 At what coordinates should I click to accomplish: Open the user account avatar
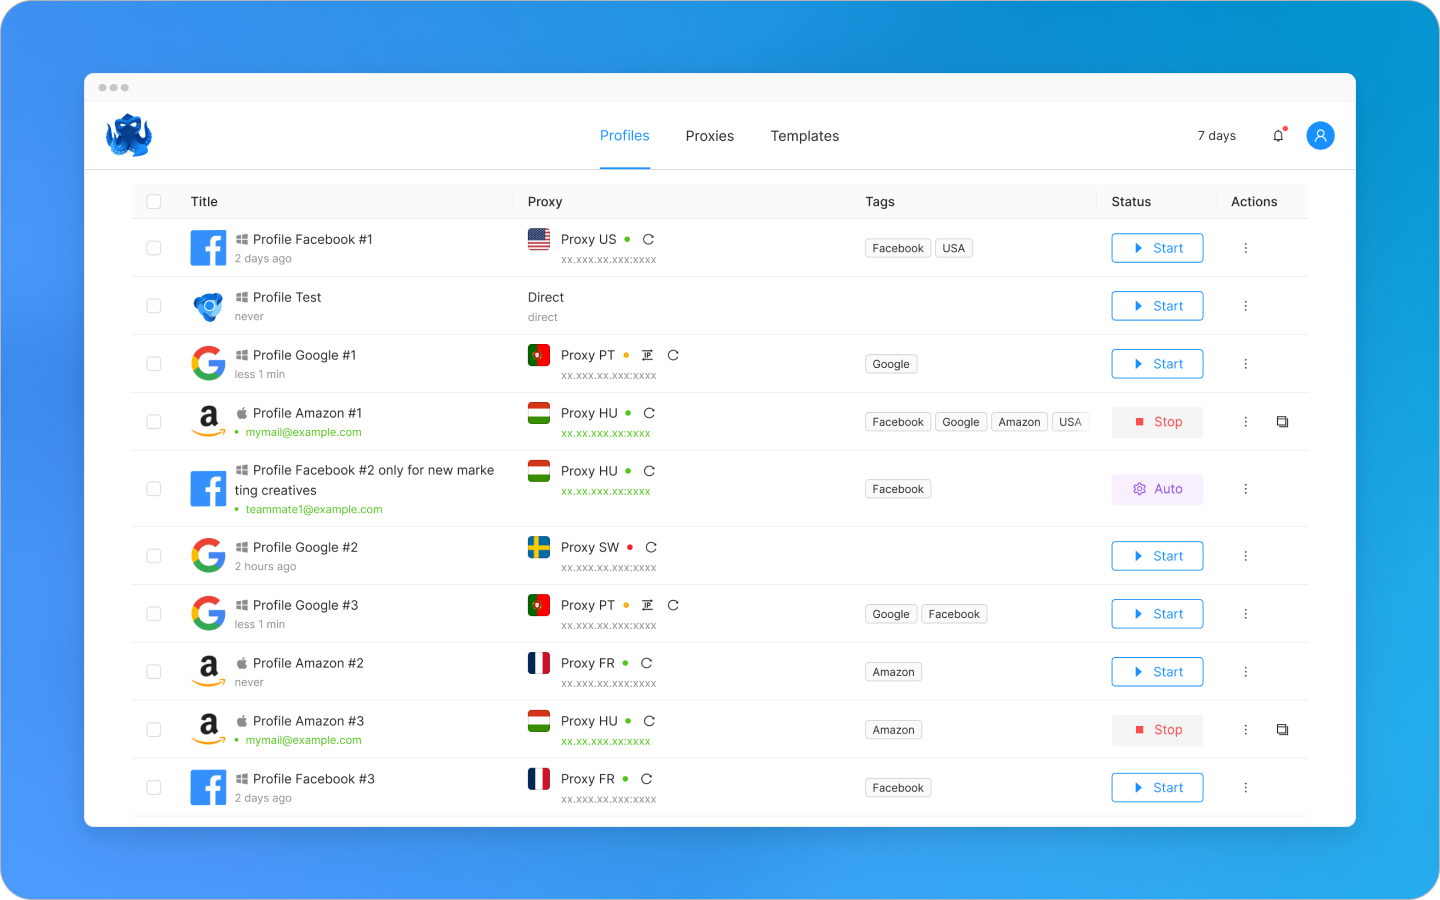(x=1320, y=136)
